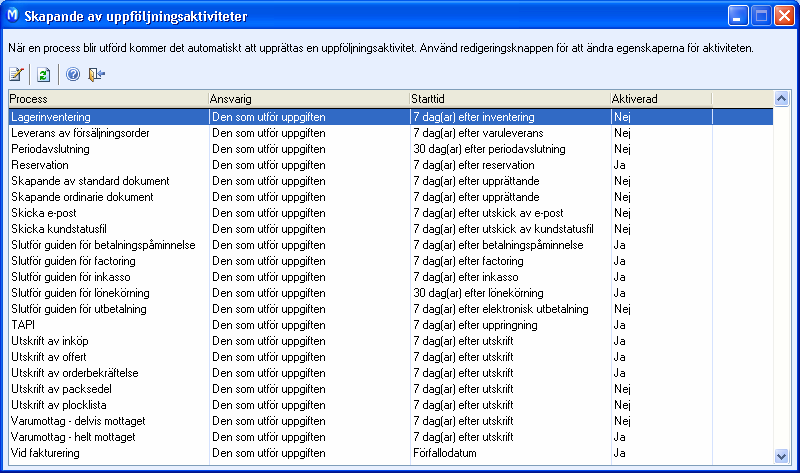
Task: Select the TAPI process row
Action: tap(390, 325)
